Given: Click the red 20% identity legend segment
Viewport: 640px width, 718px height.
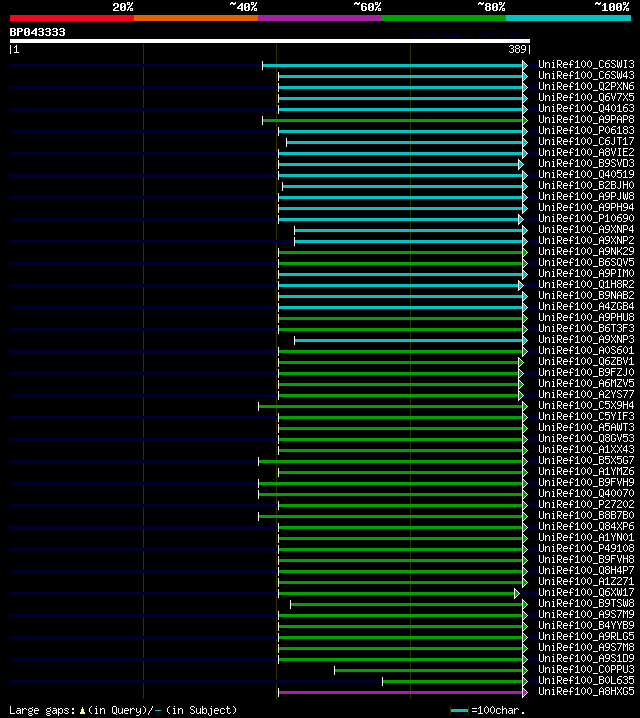Looking at the screenshot, I should click(72, 18).
